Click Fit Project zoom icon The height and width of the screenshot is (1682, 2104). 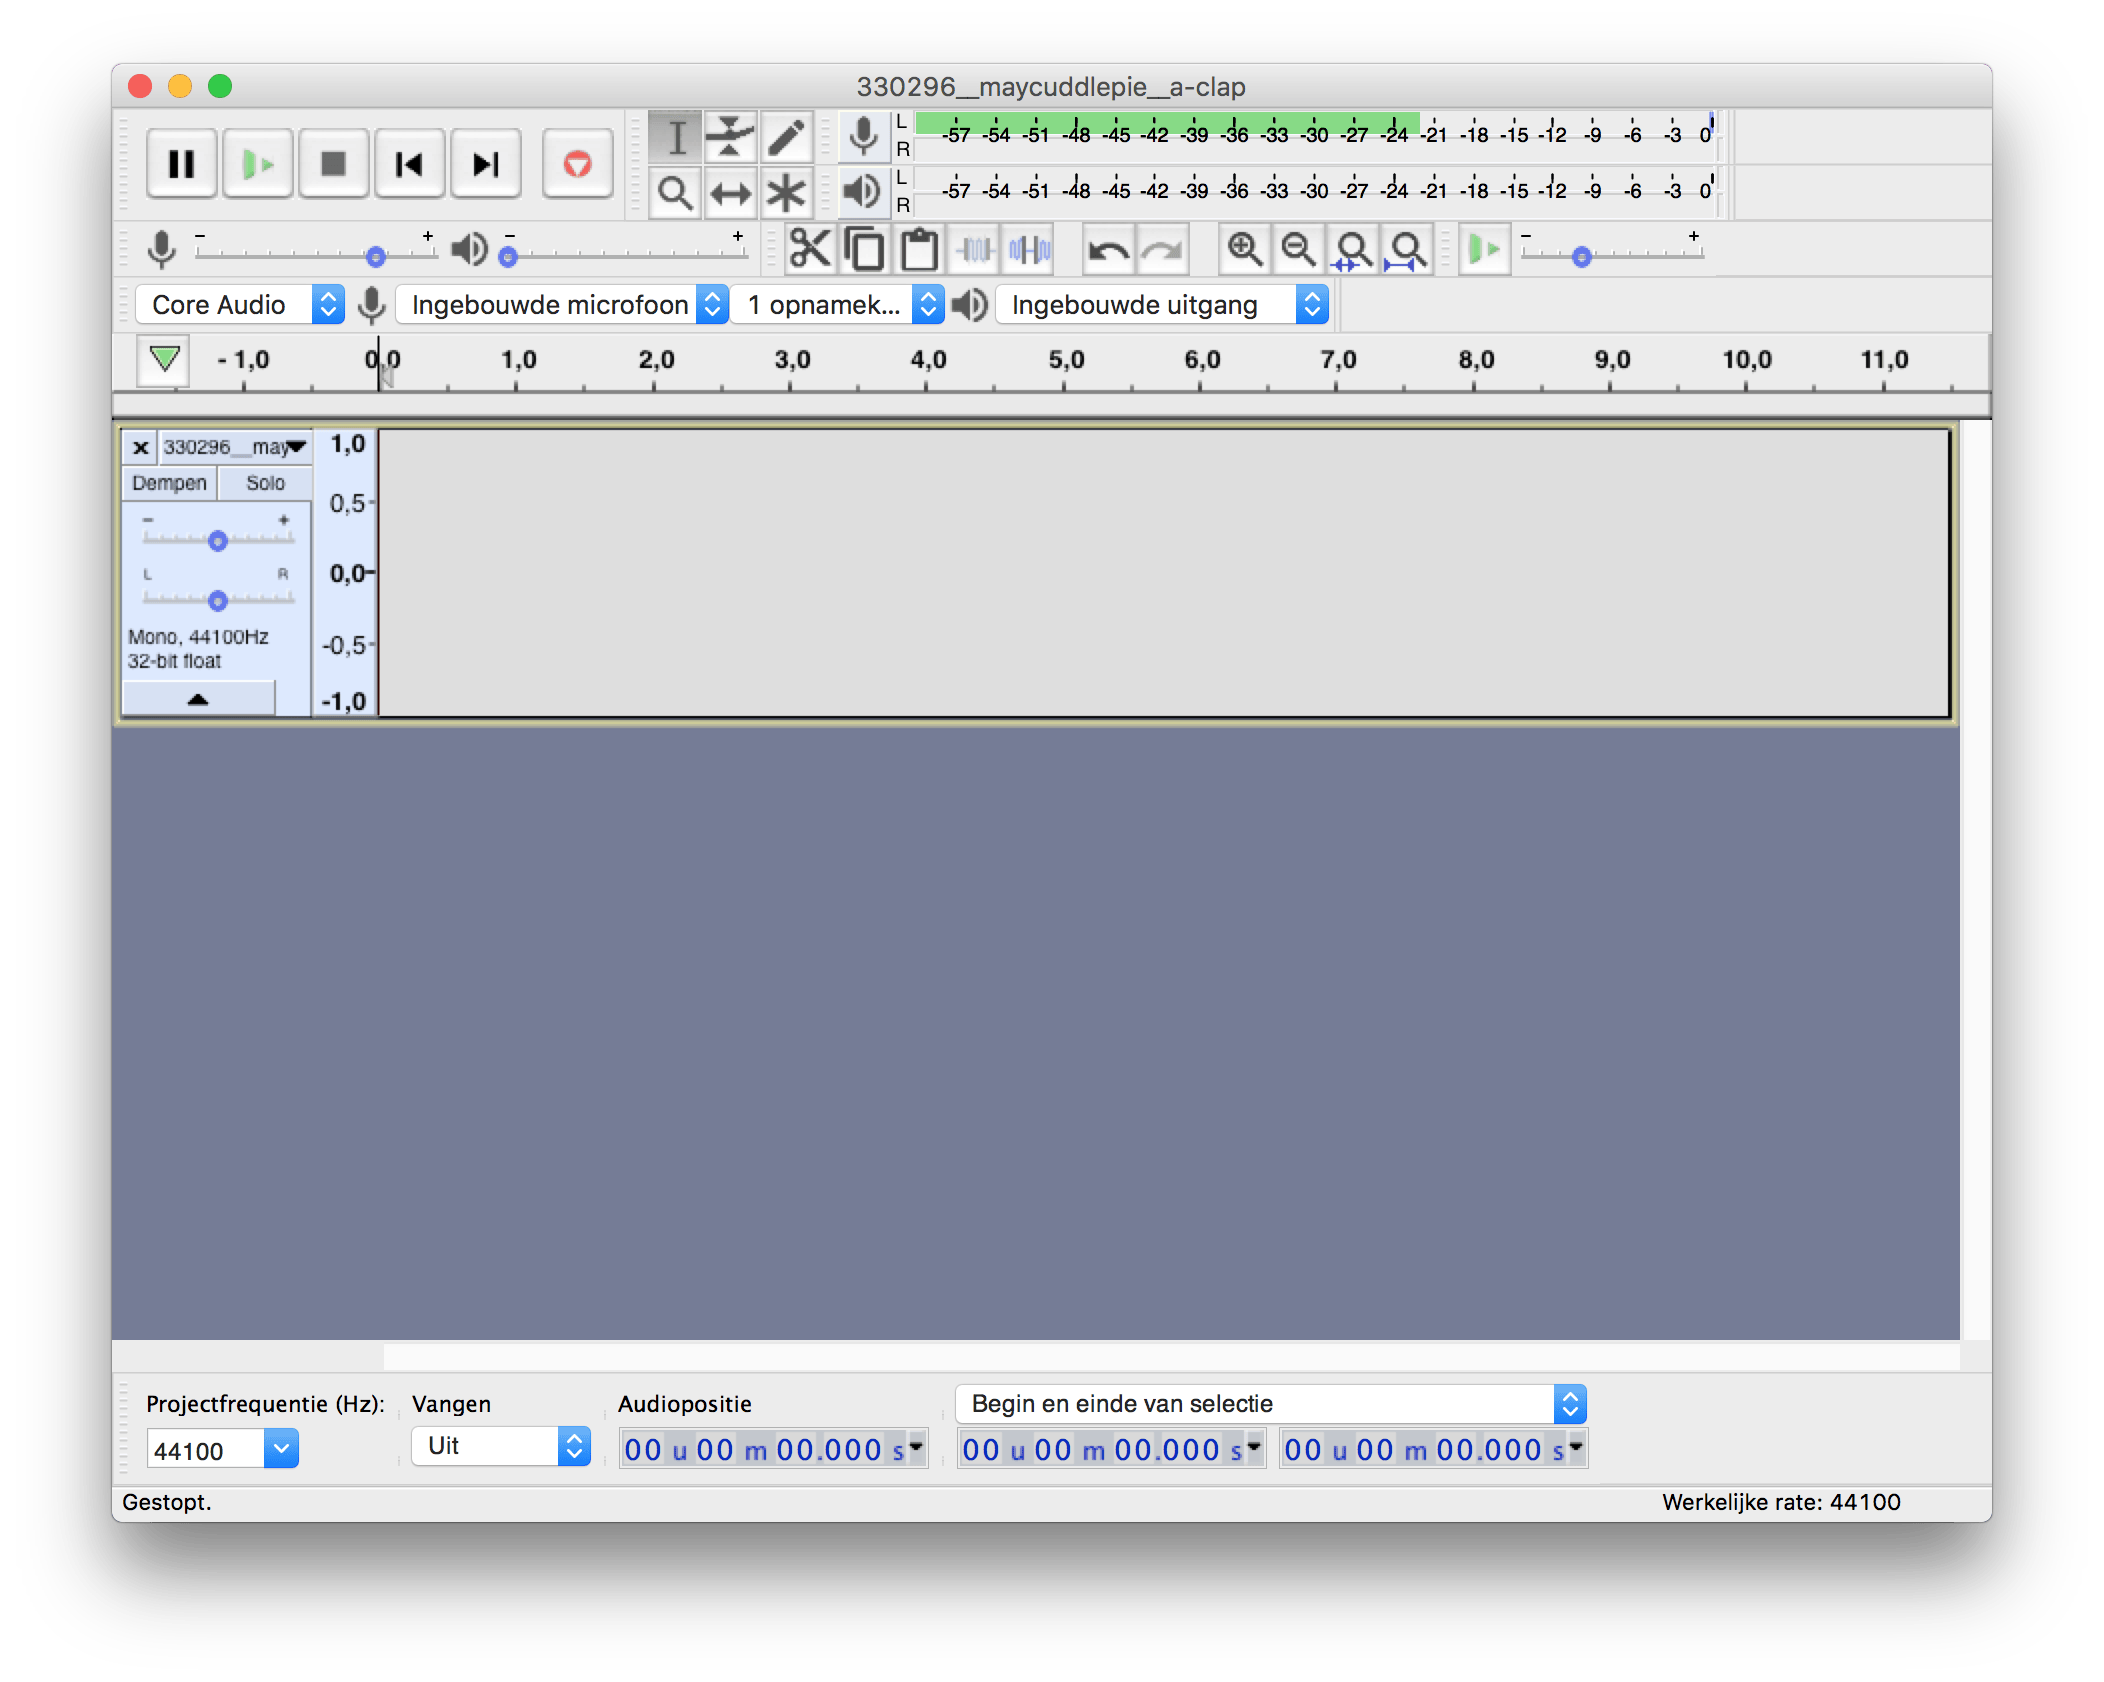[x=1407, y=249]
